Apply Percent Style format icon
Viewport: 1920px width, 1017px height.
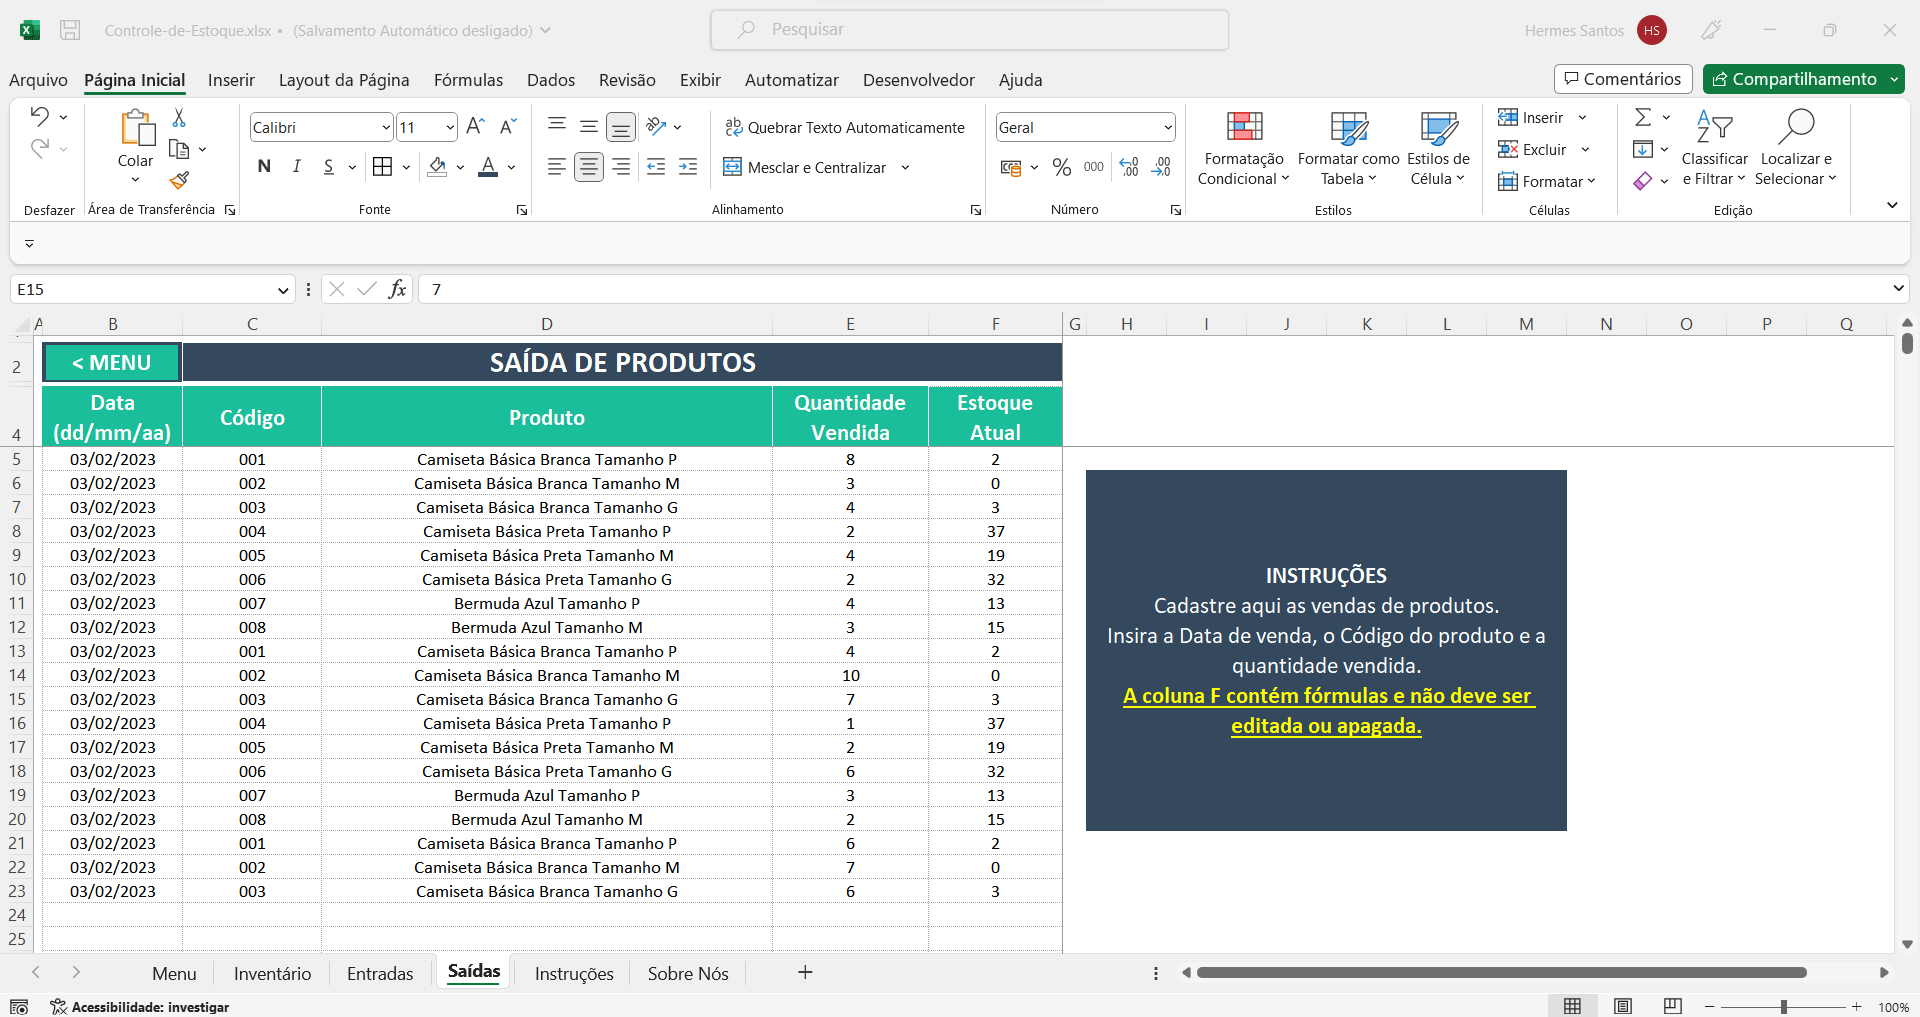[1062, 167]
